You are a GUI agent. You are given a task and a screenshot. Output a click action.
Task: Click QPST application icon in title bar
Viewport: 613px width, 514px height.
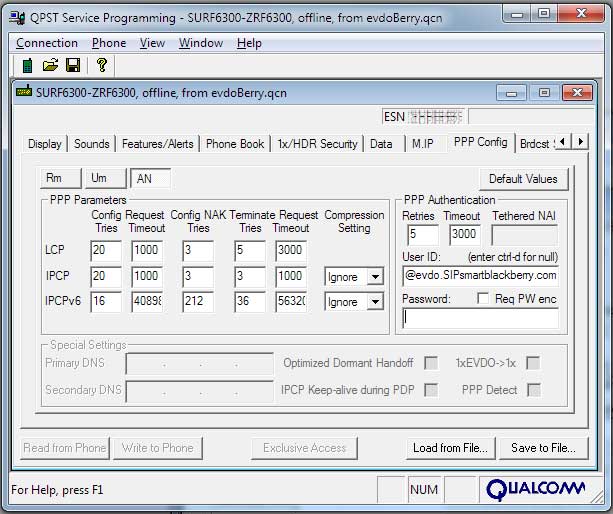coord(17,18)
